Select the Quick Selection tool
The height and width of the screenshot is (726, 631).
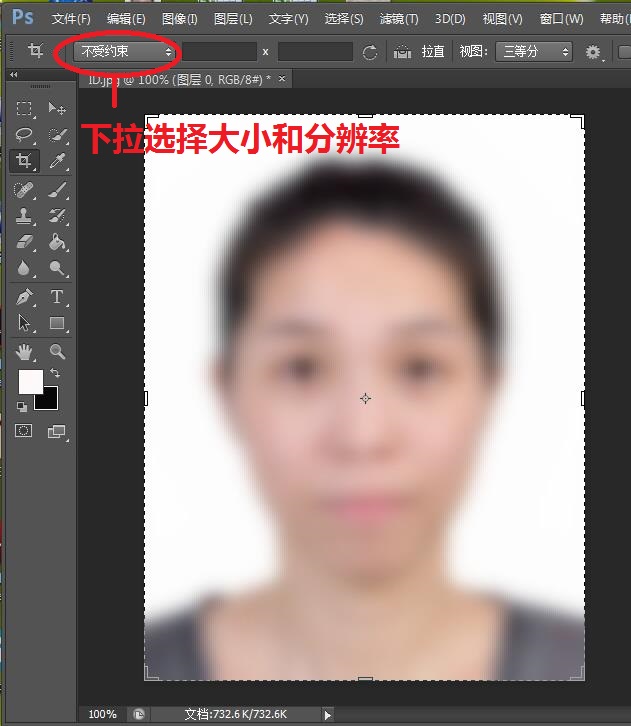[x=57, y=135]
